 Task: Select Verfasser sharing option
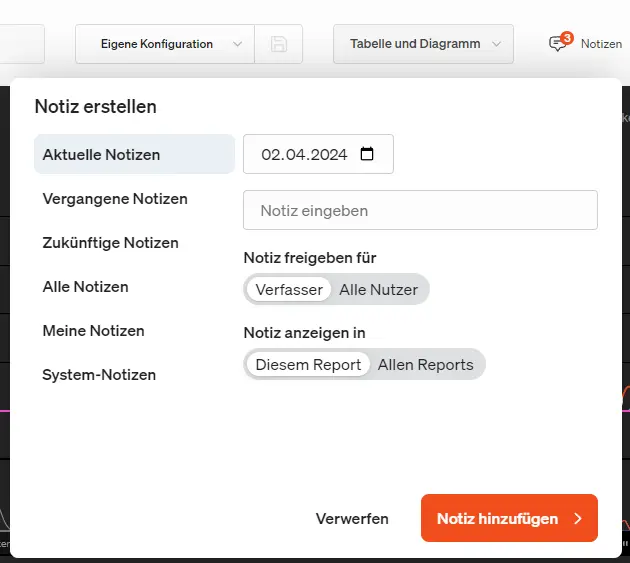click(x=289, y=289)
